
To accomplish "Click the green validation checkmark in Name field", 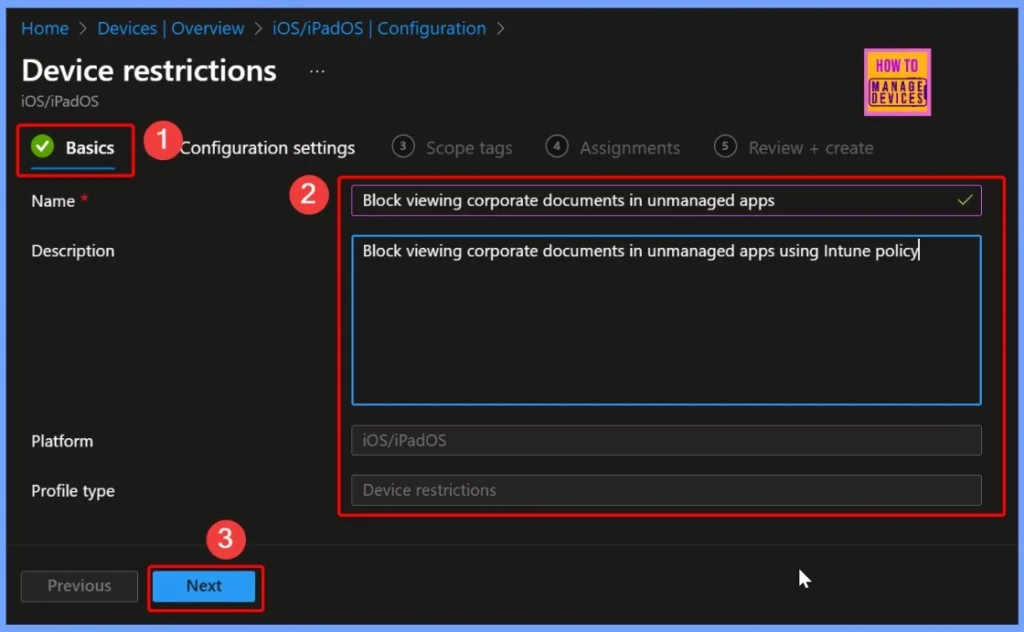I will tap(963, 200).
